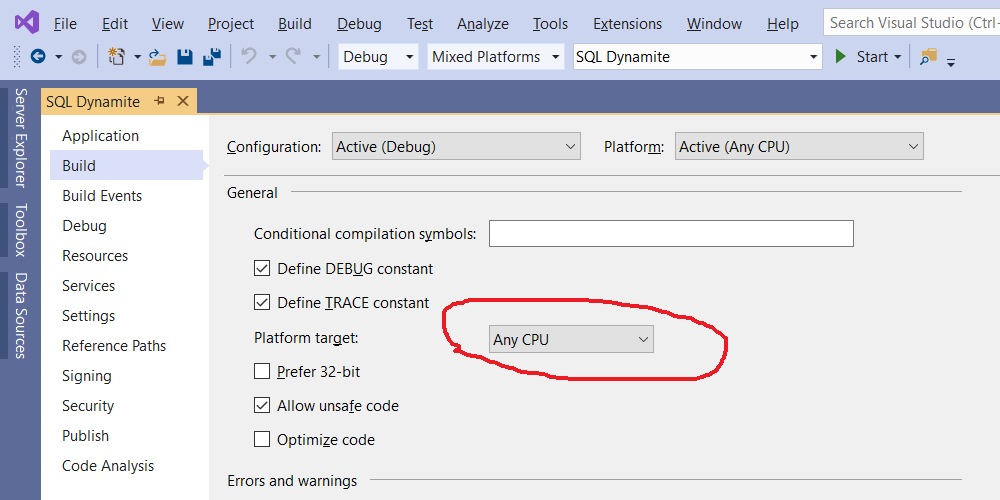The width and height of the screenshot is (1000, 500).
Task: Expand the Configuration Active (Debug) dropdown
Action: (x=456, y=147)
